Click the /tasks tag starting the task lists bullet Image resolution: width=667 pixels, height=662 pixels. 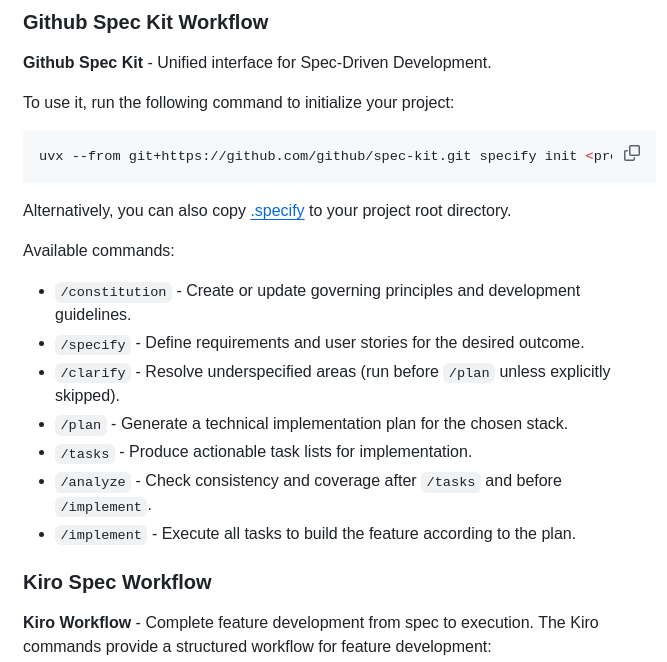point(85,454)
